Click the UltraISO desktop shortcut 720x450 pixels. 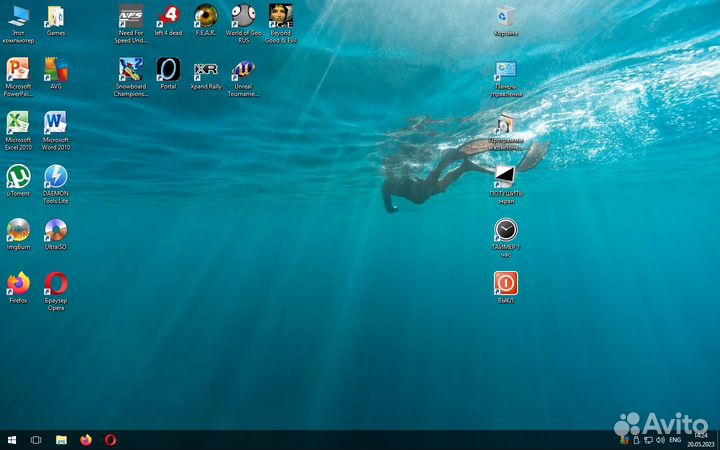pos(56,230)
